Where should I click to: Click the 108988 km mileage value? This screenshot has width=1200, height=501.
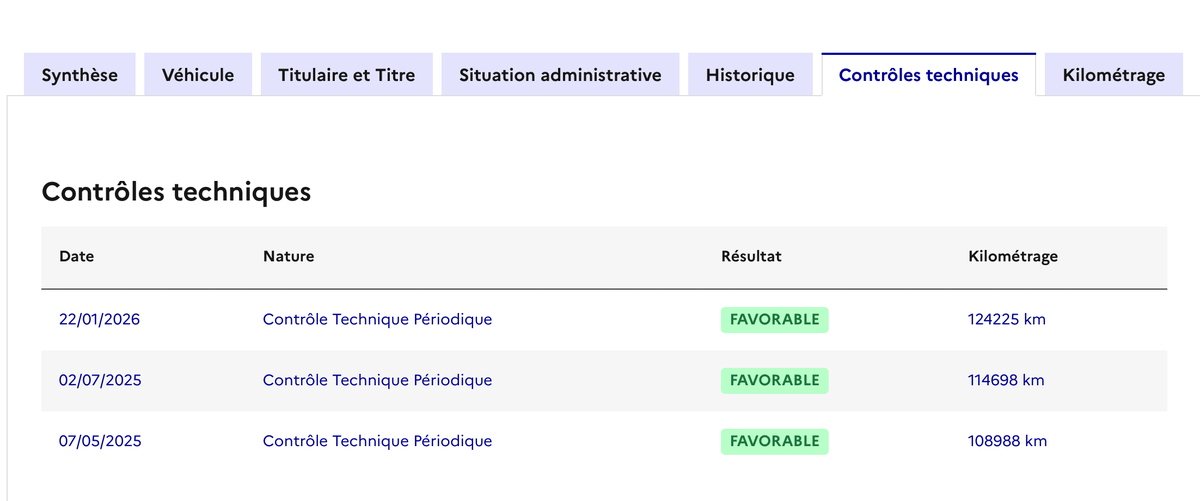(x=1007, y=441)
